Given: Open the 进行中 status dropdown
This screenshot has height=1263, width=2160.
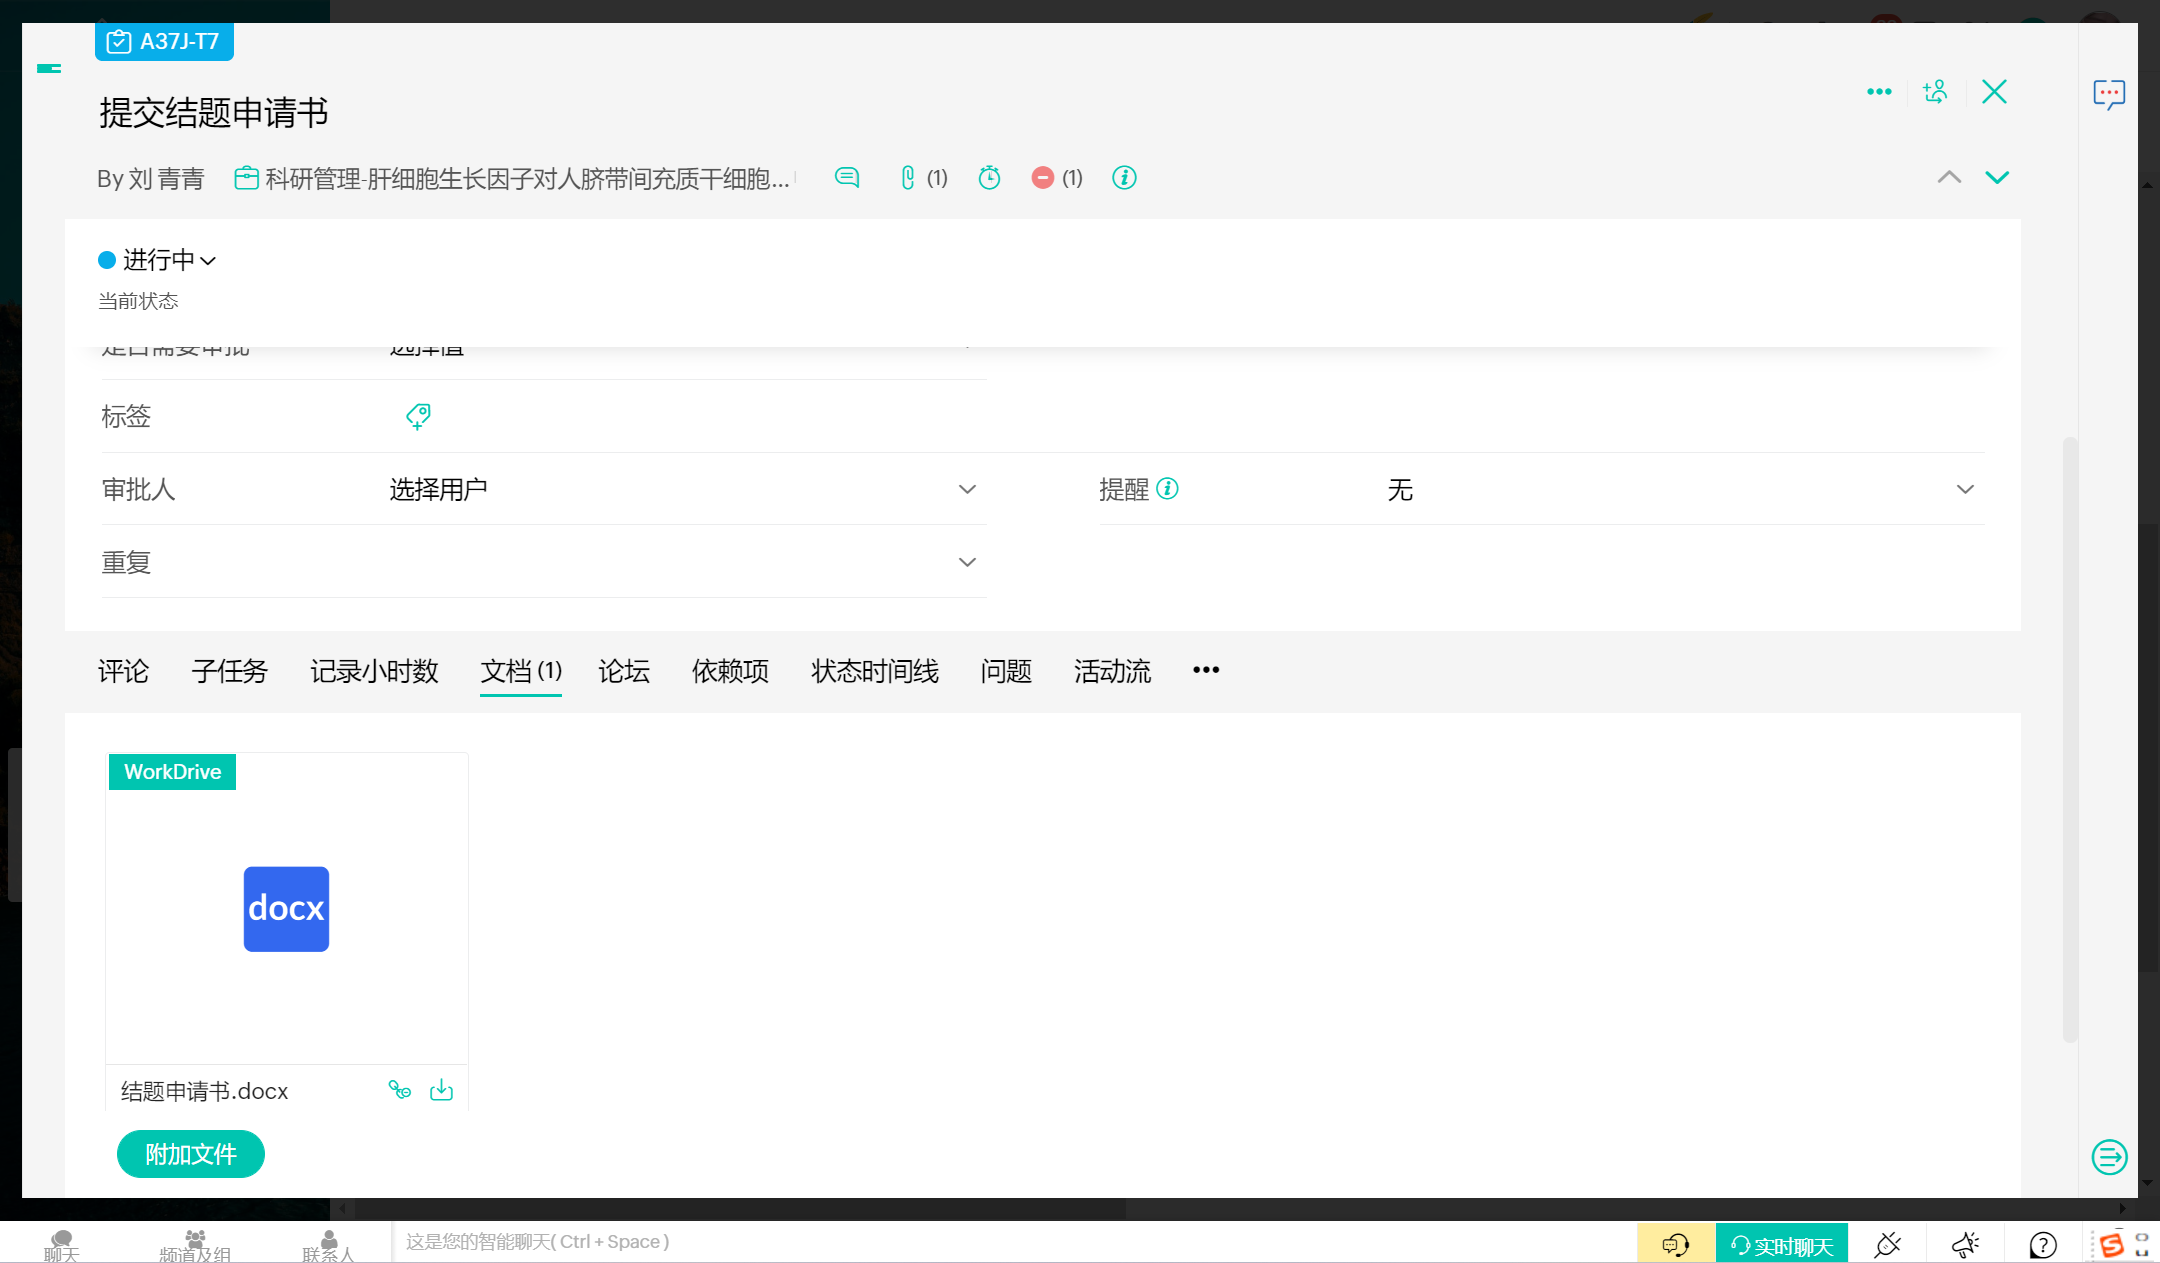Looking at the screenshot, I should (x=158, y=261).
